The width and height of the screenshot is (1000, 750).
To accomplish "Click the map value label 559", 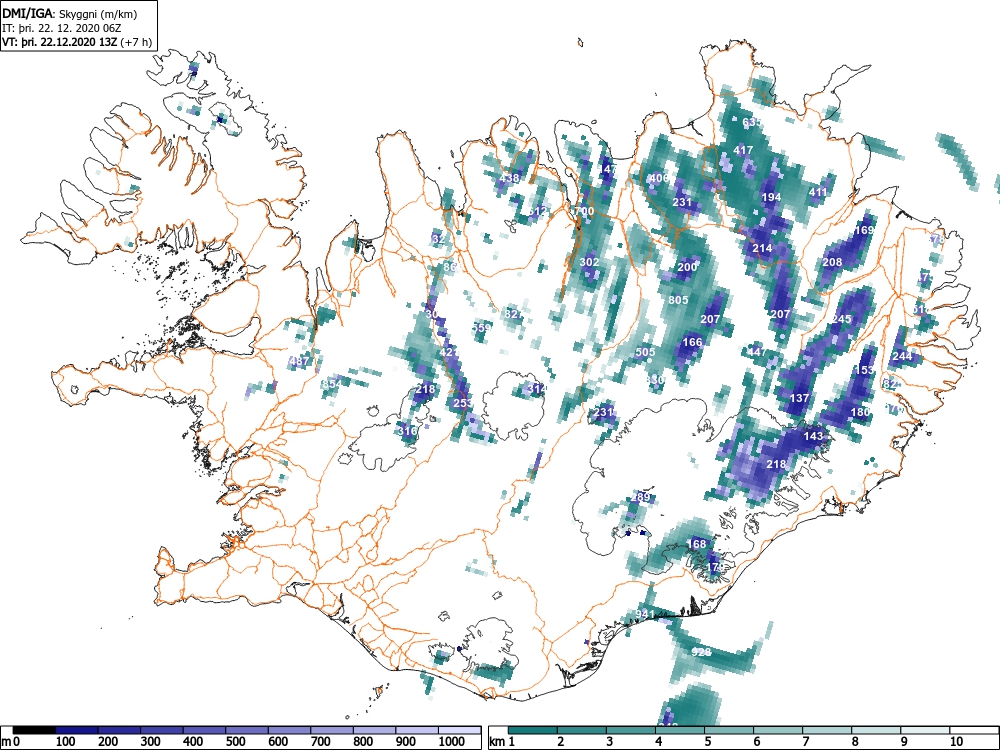I will point(482,328).
